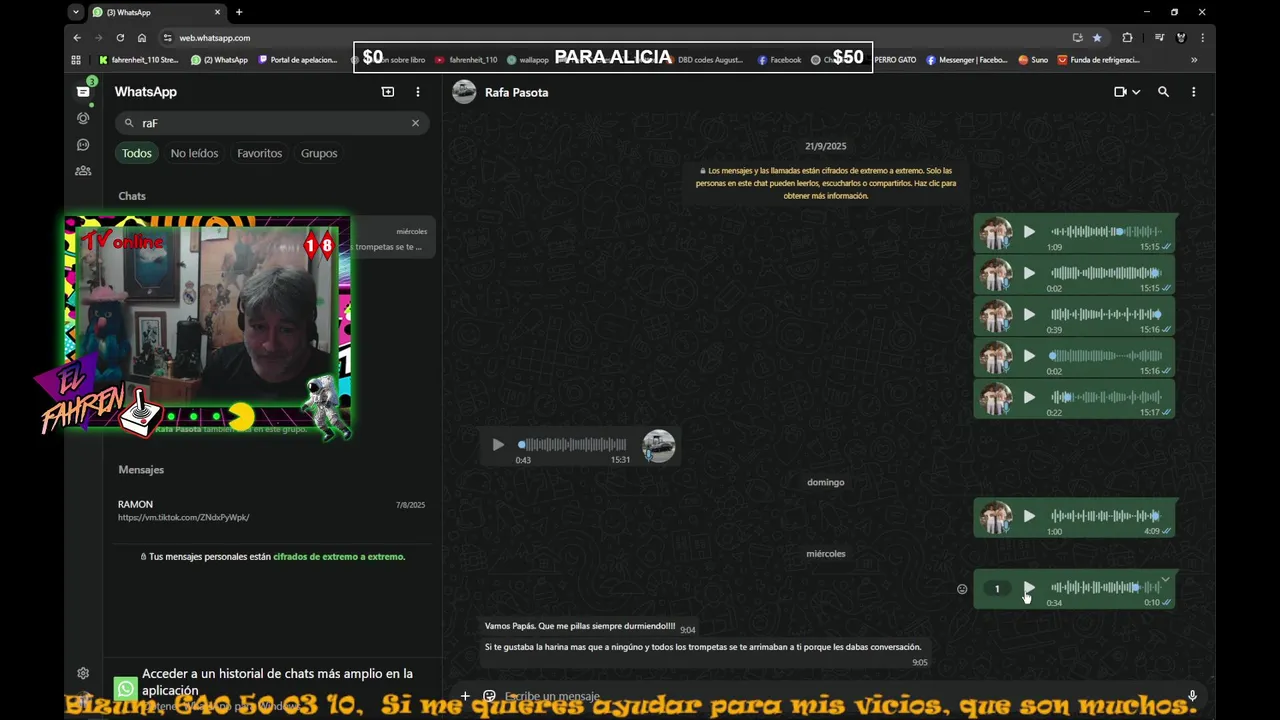
Task: Open the media control icon in browser toolbar
Action: coord(1159,38)
